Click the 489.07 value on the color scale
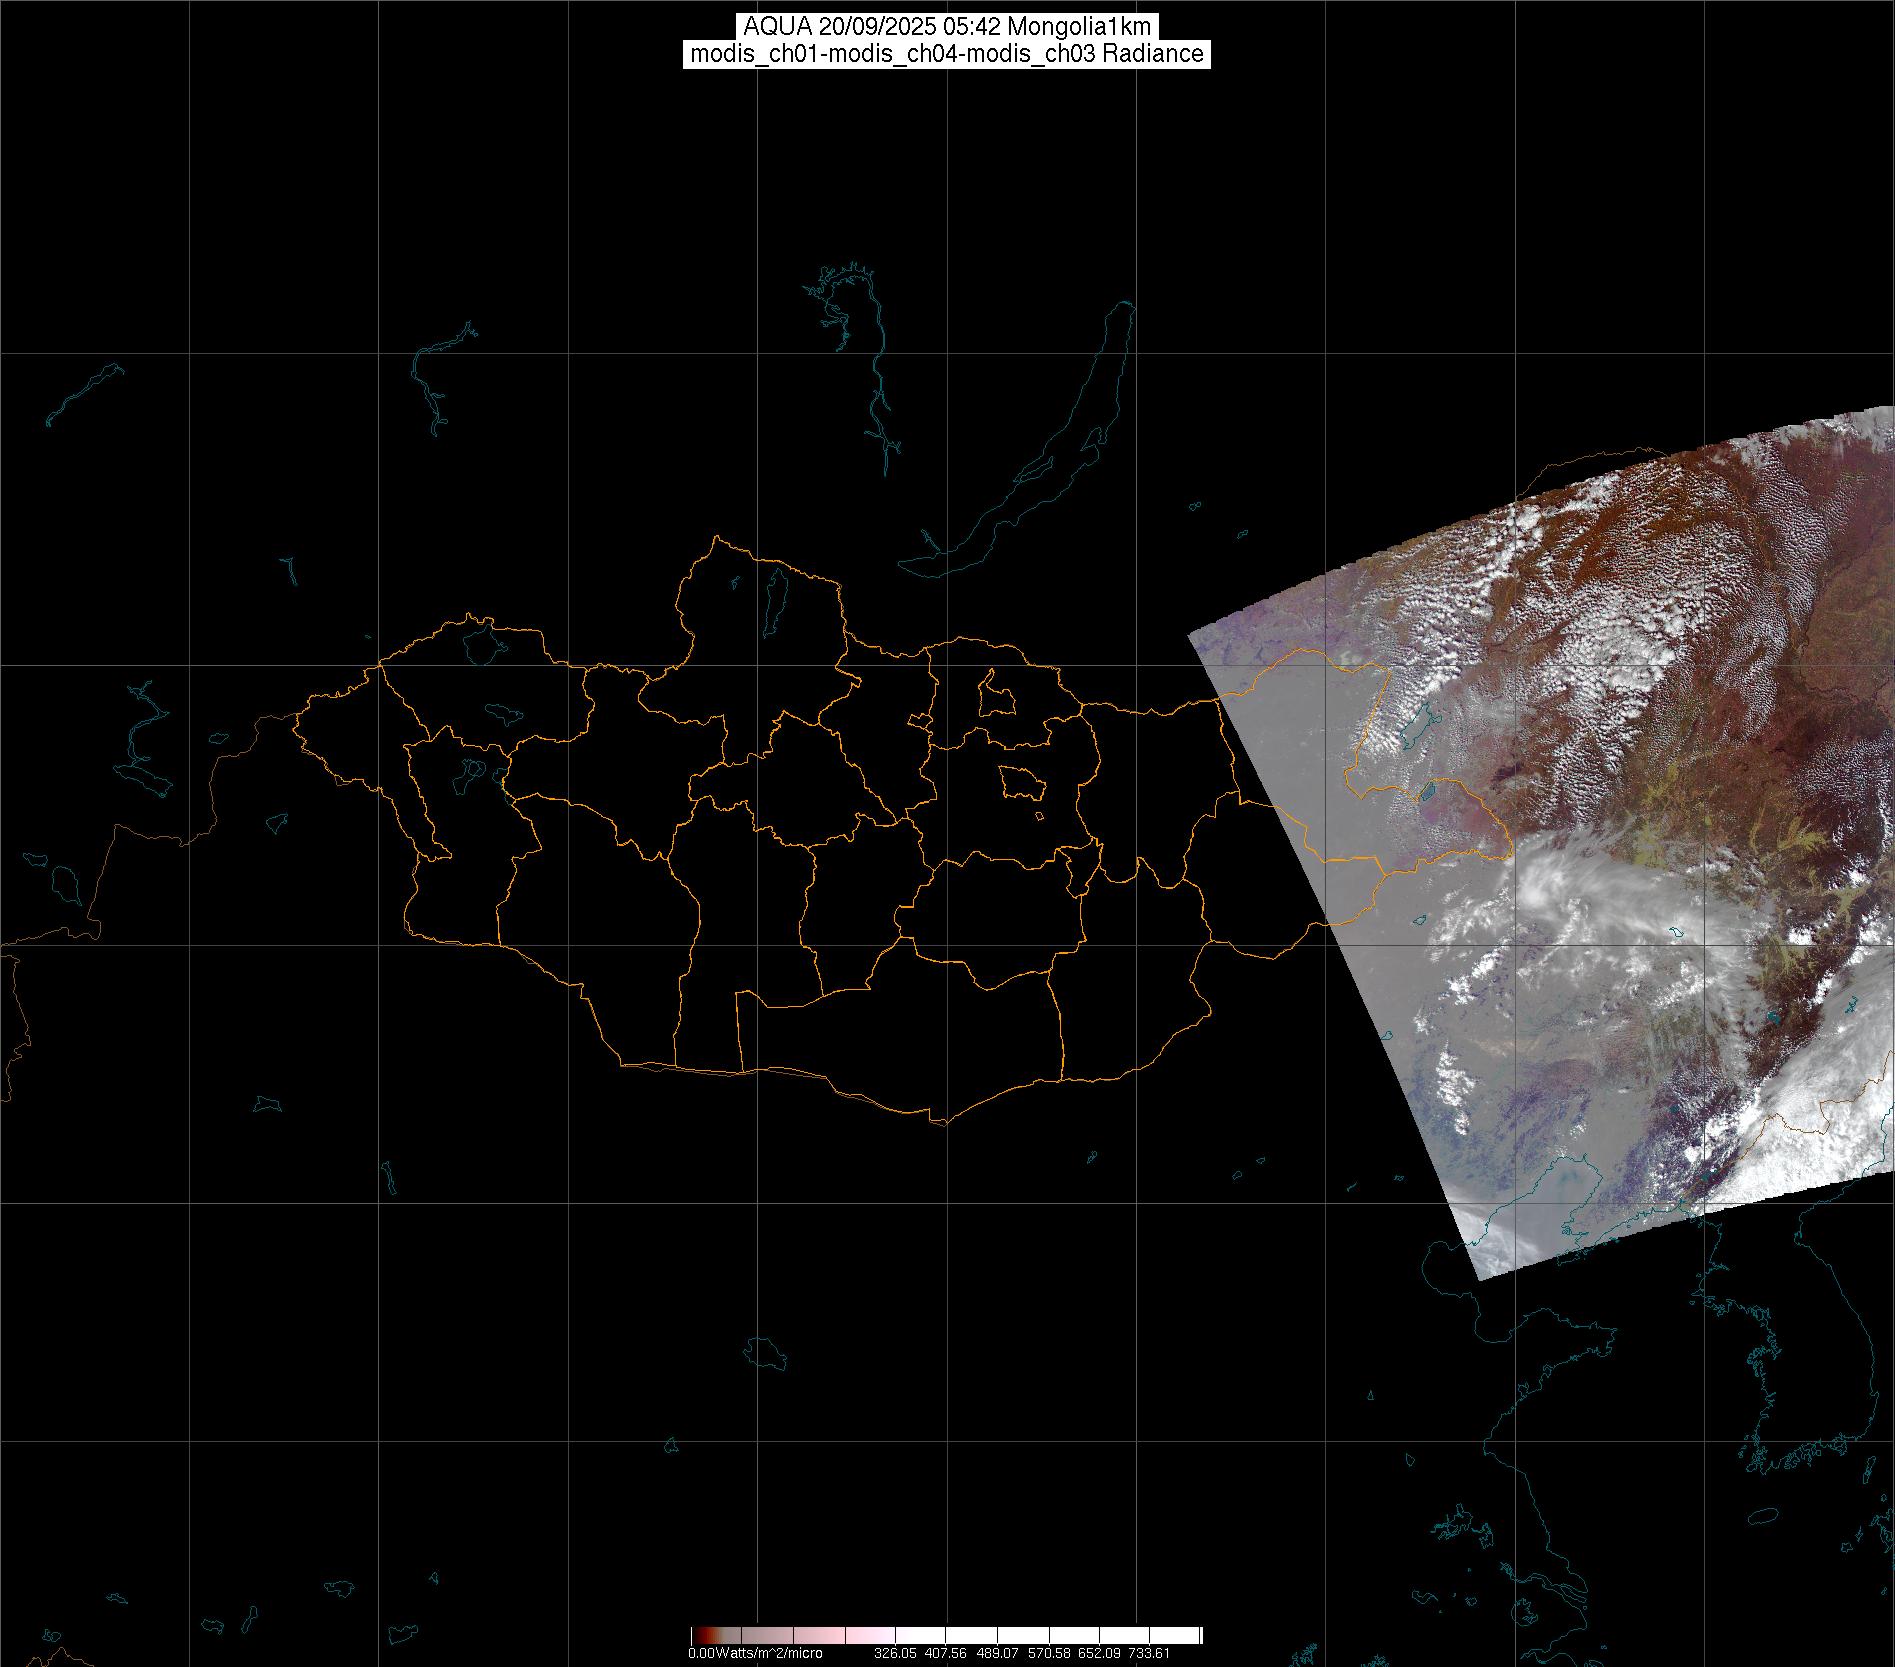This screenshot has height=1667, width=1895. click(997, 1653)
